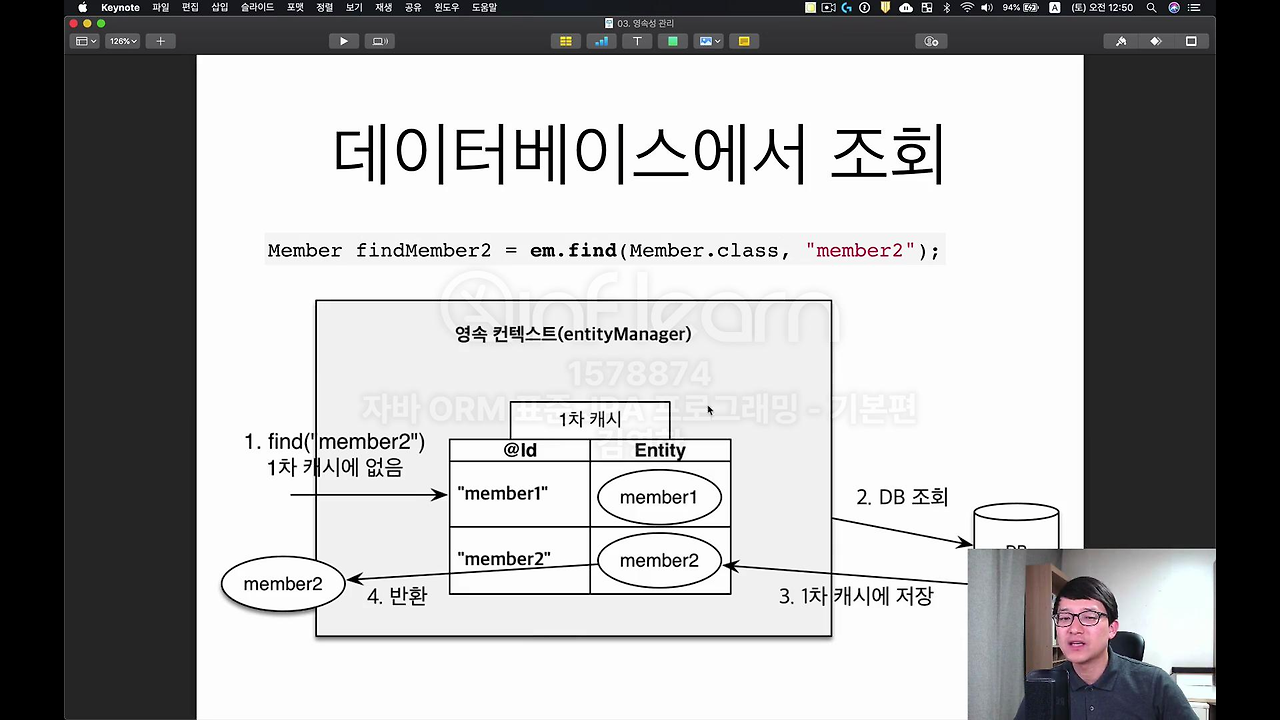The width and height of the screenshot is (1280, 720).
Task: Click the 1Password menu bar icon
Action: click(x=865, y=7)
